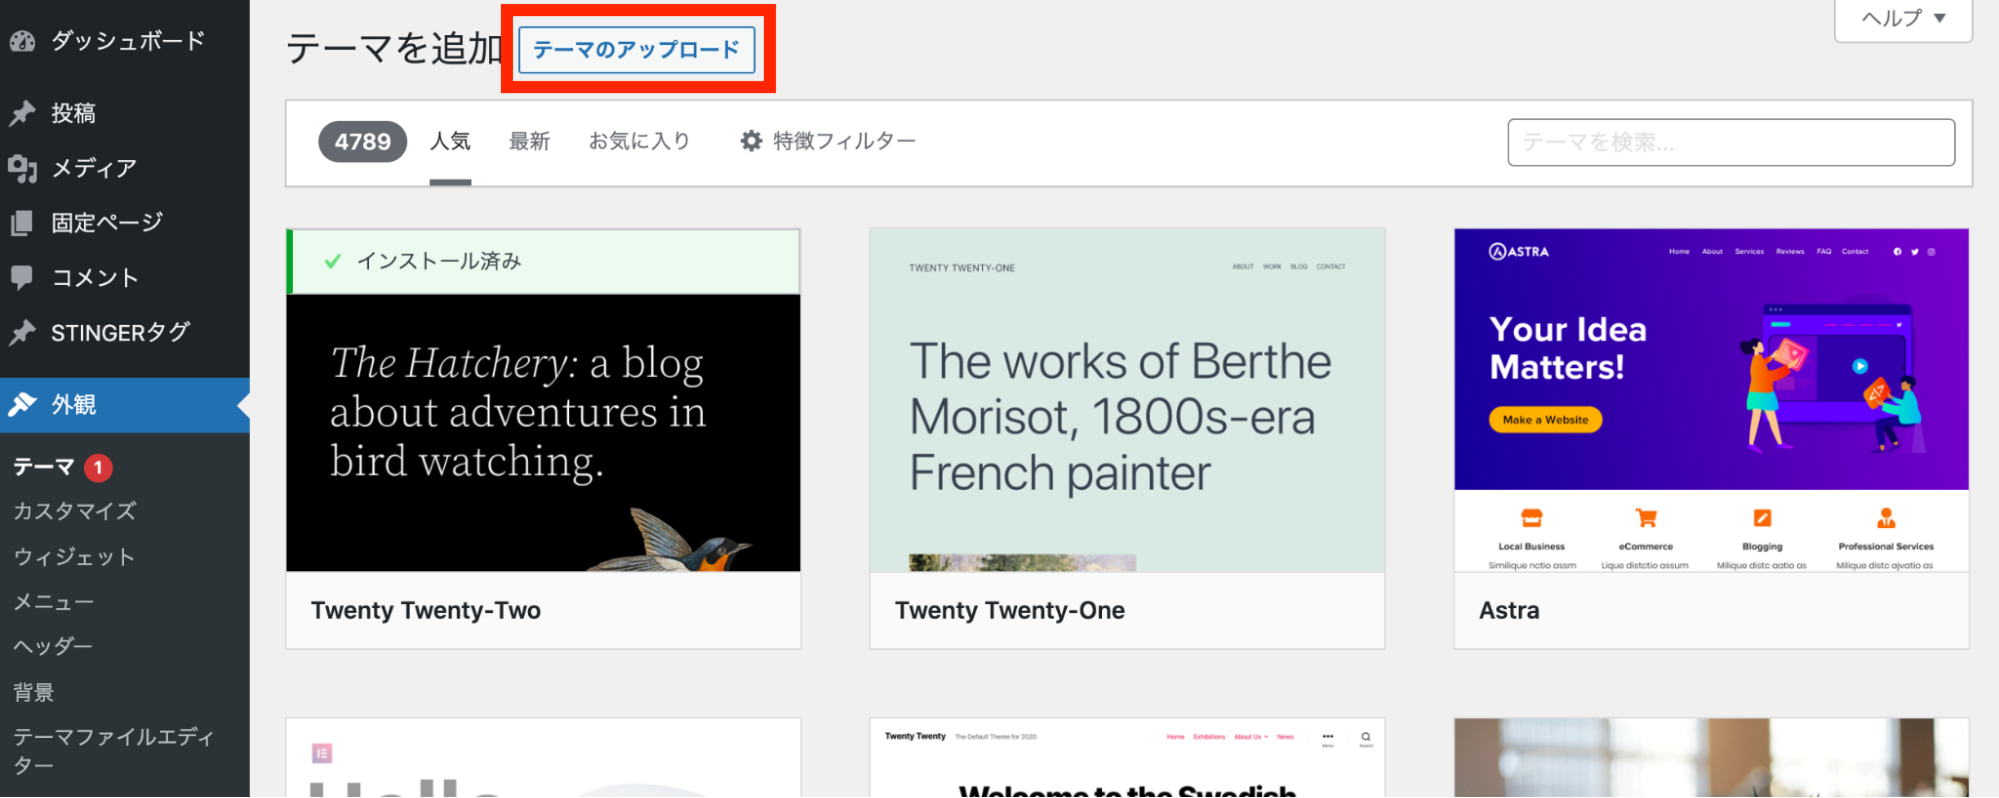Click the インストール済み status banner
Image resolution: width=1999 pixels, height=798 pixels.
pos(543,261)
